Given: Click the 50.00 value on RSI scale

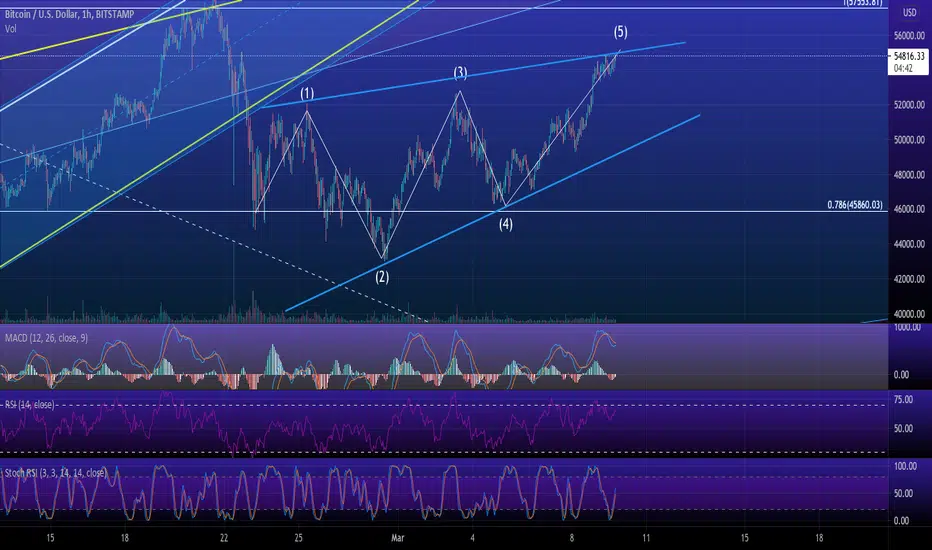Looking at the screenshot, I should pyautogui.click(x=903, y=428).
